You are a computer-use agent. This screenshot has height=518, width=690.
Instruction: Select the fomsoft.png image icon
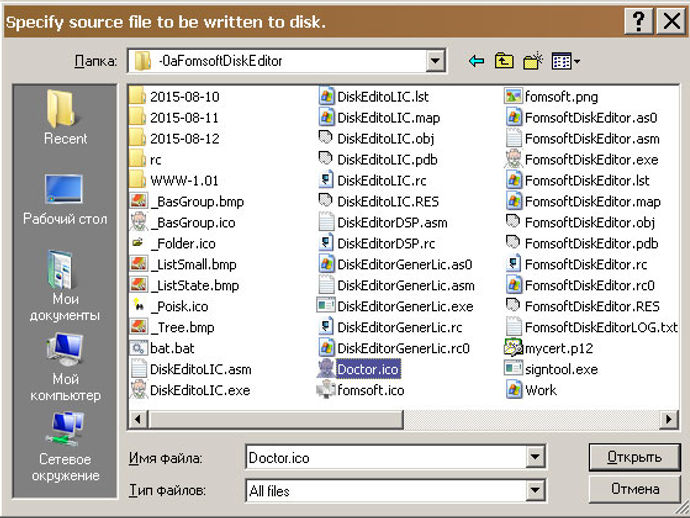pos(513,96)
